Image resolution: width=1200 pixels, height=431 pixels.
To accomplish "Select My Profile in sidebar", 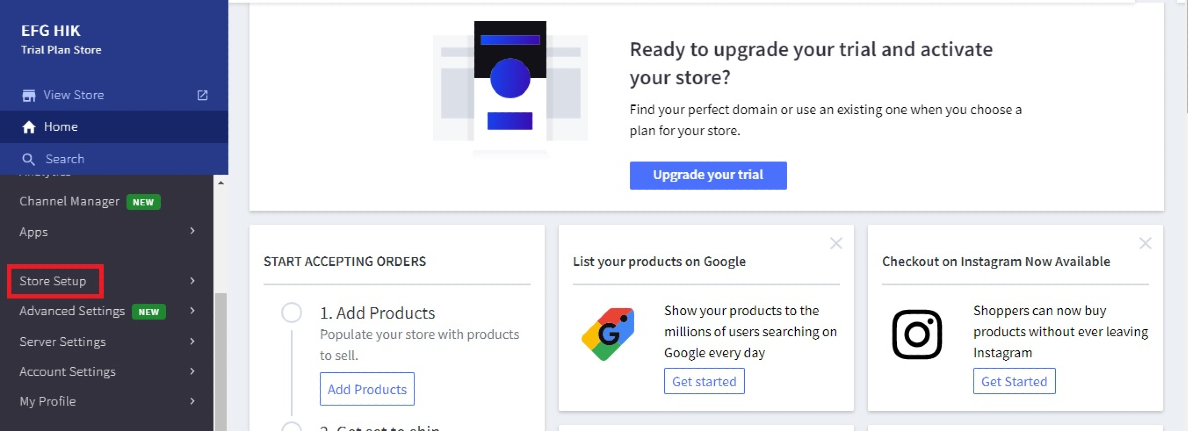I will point(48,402).
